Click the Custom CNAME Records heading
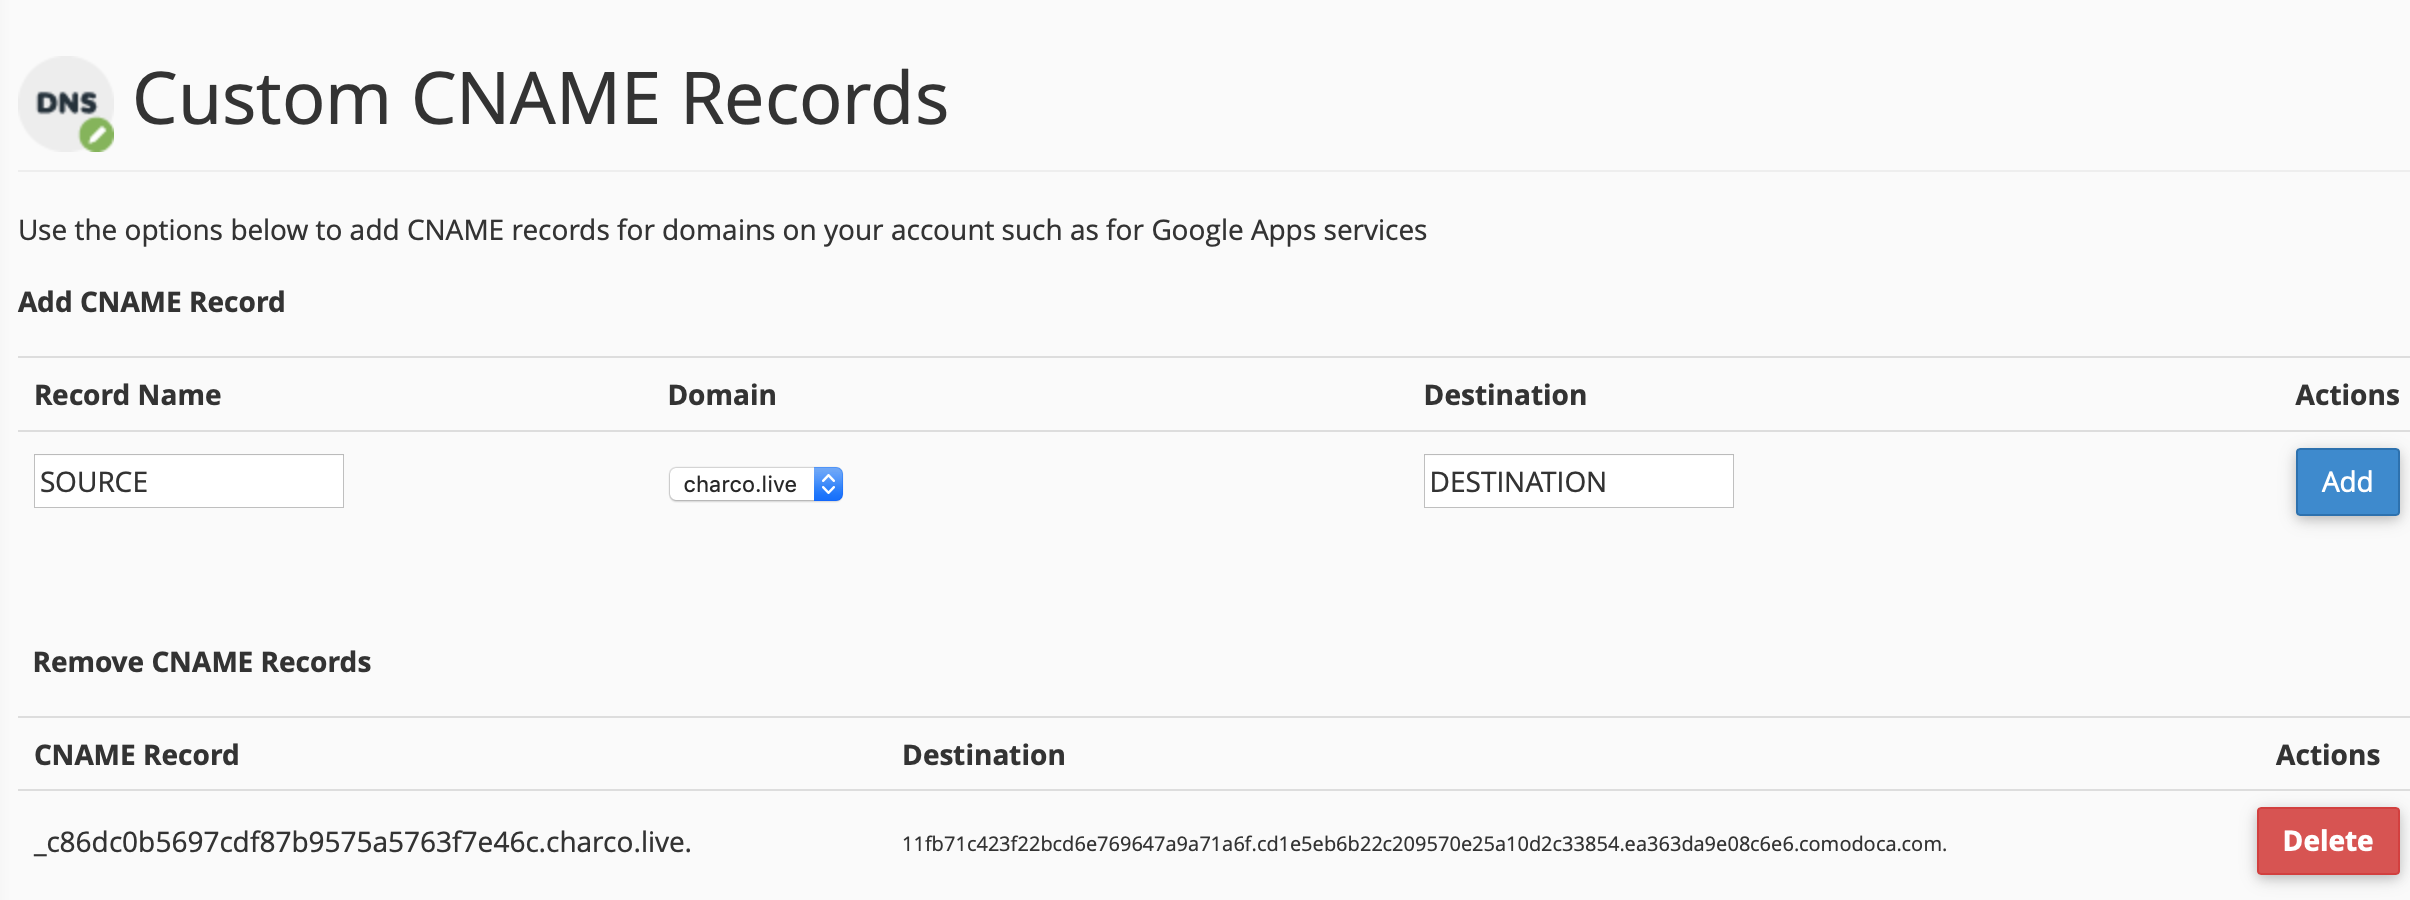The height and width of the screenshot is (900, 2410). tap(540, 99)
